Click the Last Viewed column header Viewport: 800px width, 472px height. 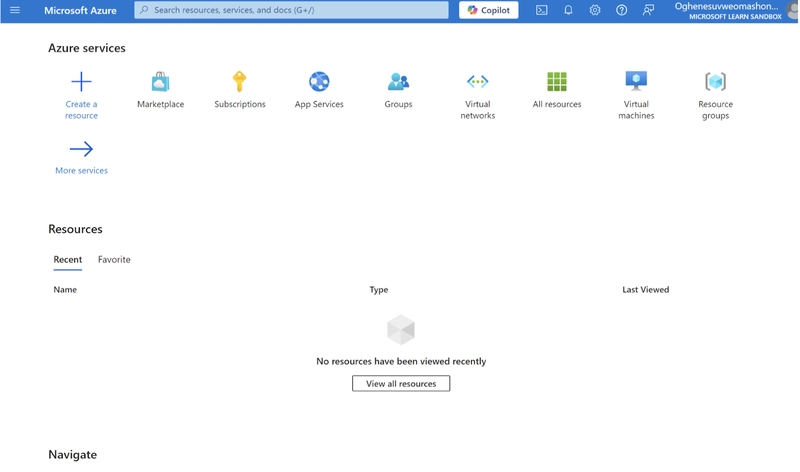click(645, 289)
